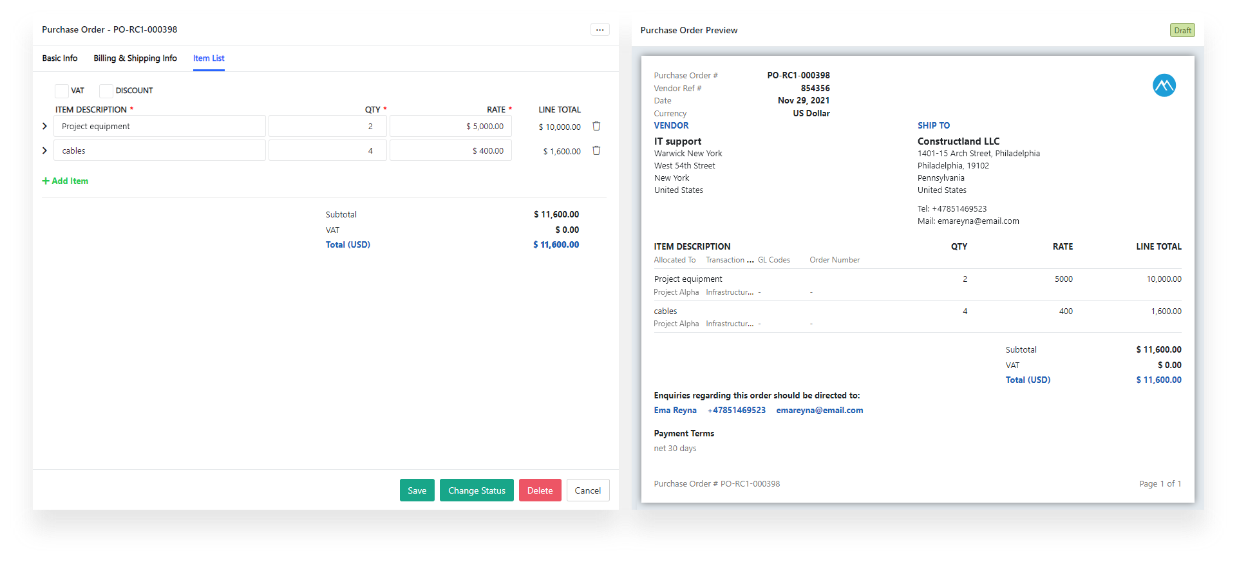Cancel editing the purchase order
This screenshot has height=561, width=1237.
587,490
